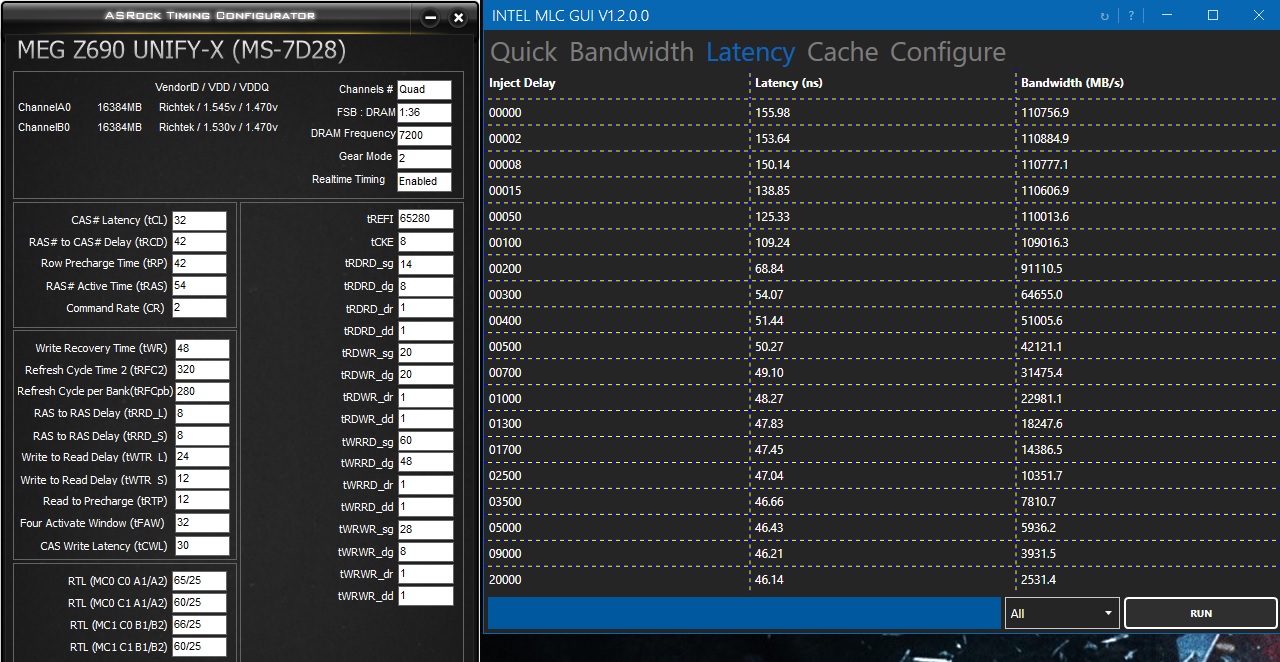Select latency value 155.98
The width and height of the screenshot is (1280, 662).
(x=772, y=113)
